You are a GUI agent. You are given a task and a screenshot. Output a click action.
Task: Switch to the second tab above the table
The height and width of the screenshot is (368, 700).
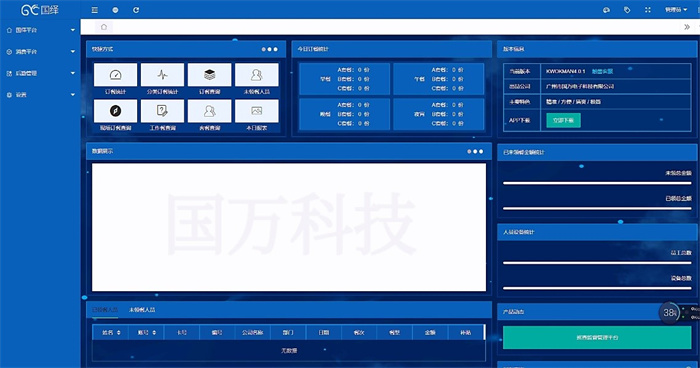[x=142, y=309]
